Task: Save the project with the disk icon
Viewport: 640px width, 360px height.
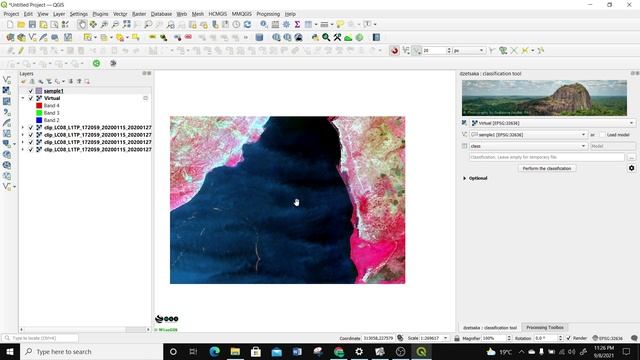Action: coord(32,24)
